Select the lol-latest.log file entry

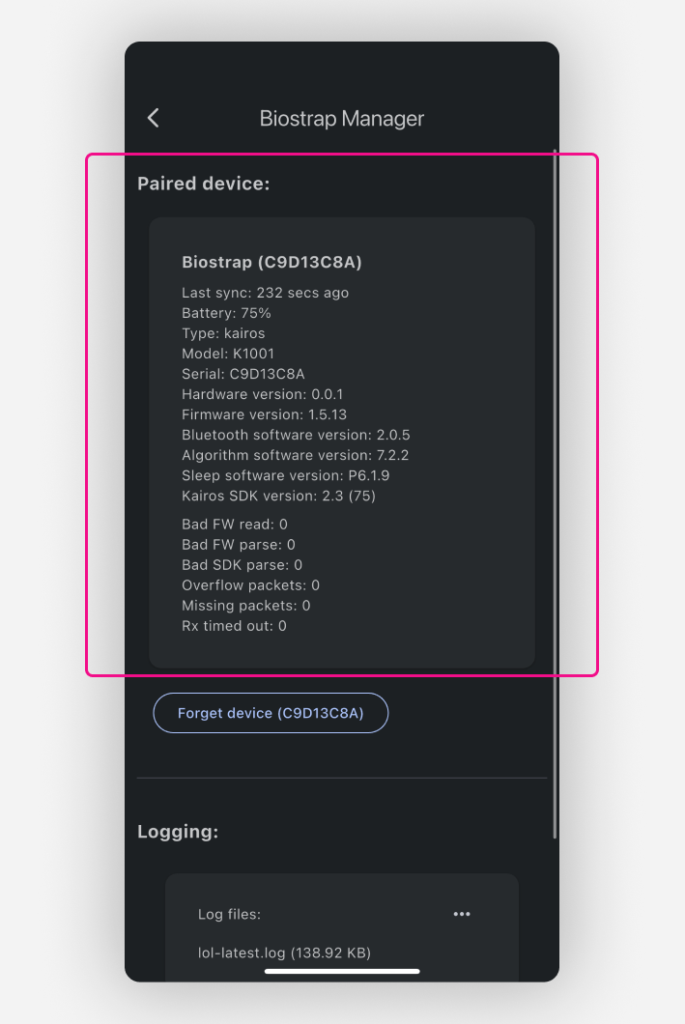tap(284, 952)
